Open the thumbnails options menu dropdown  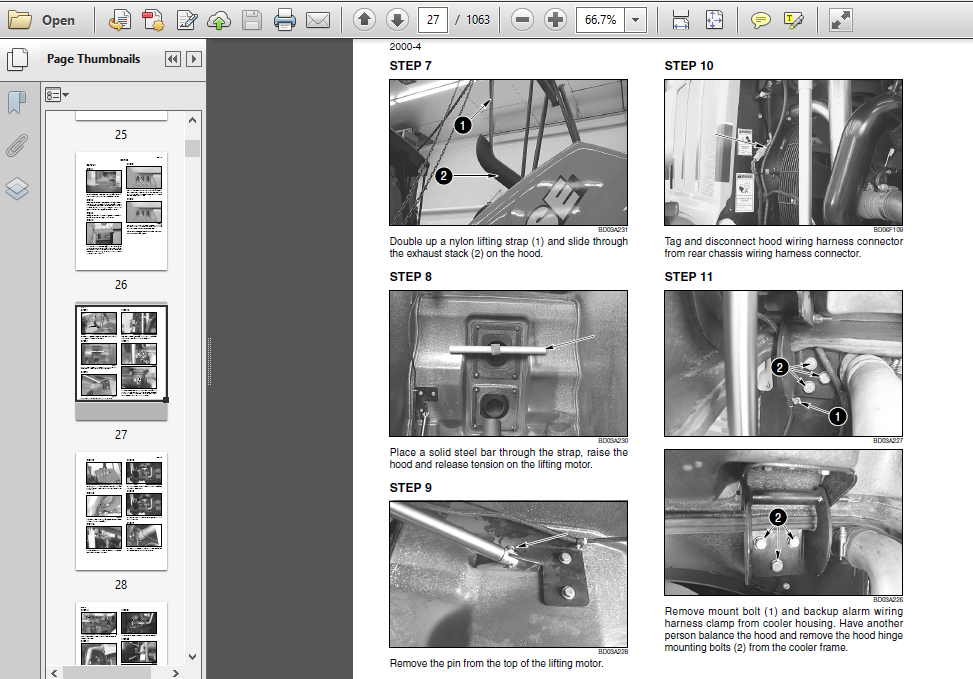pos(56,95)
